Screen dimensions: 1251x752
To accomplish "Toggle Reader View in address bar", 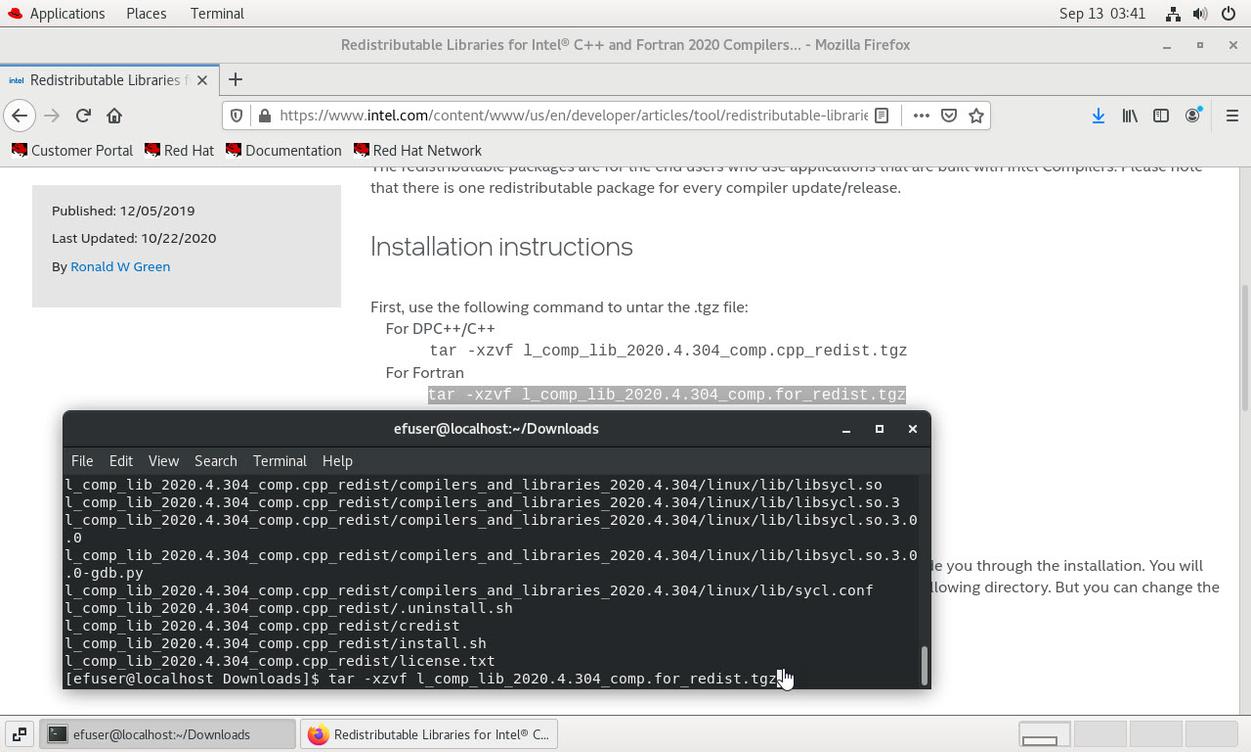I will (x=882, y=115).
